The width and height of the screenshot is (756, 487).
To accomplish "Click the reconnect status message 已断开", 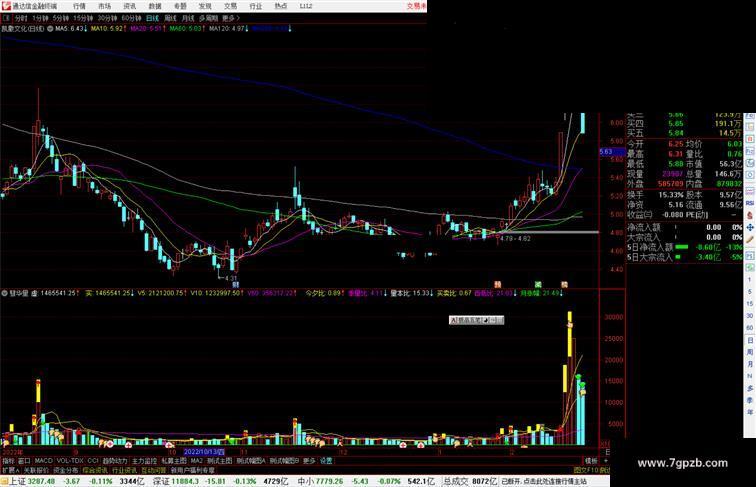I will coord(544,481).
